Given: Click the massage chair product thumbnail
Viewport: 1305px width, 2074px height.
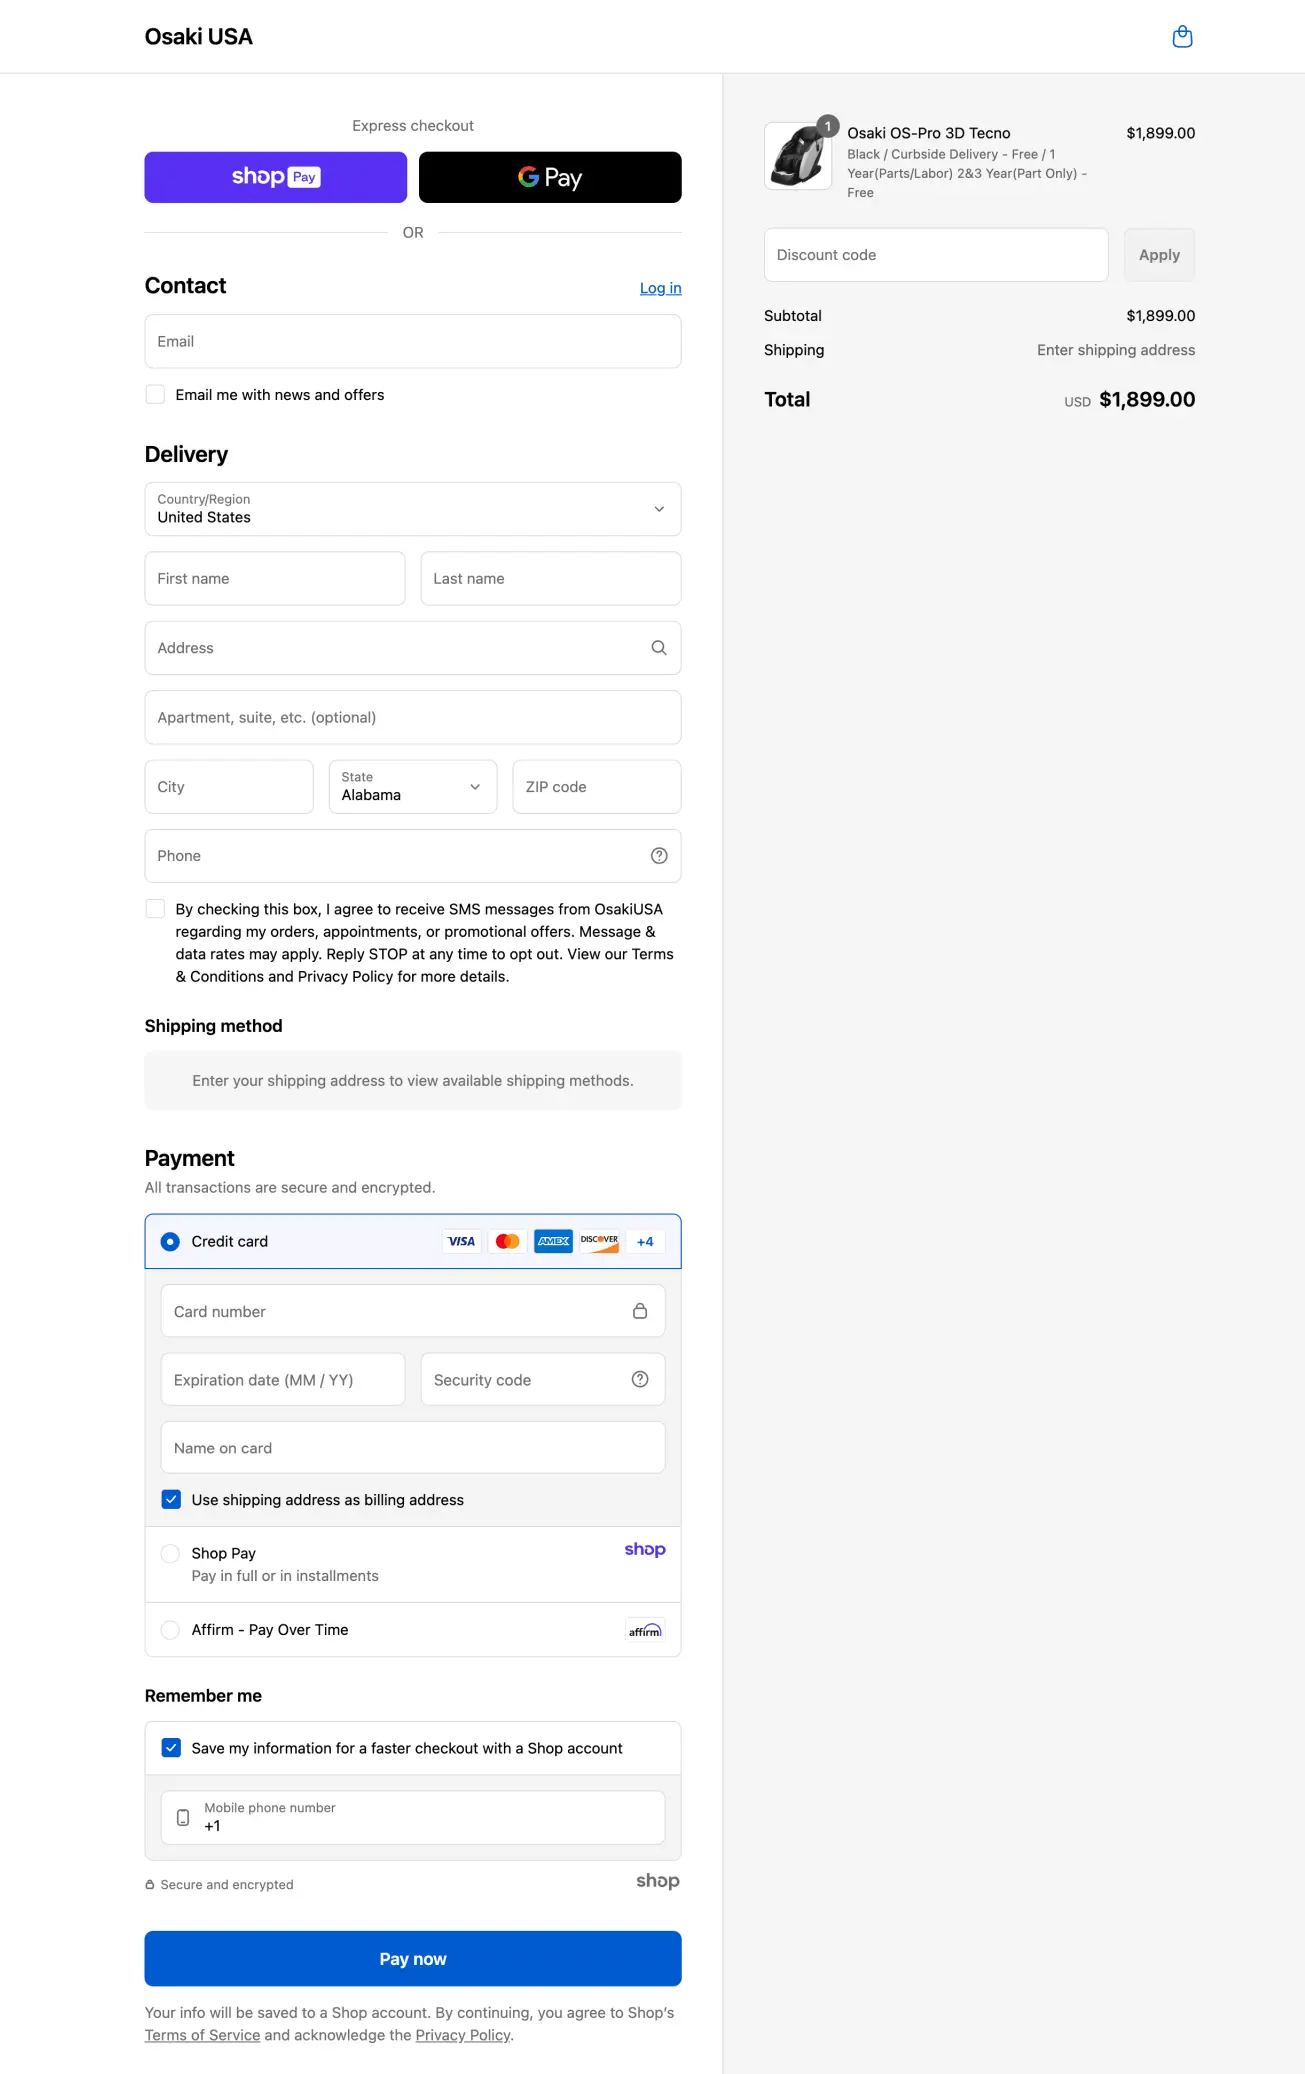Looking at the screenshot, I should (x=798, y=156).
